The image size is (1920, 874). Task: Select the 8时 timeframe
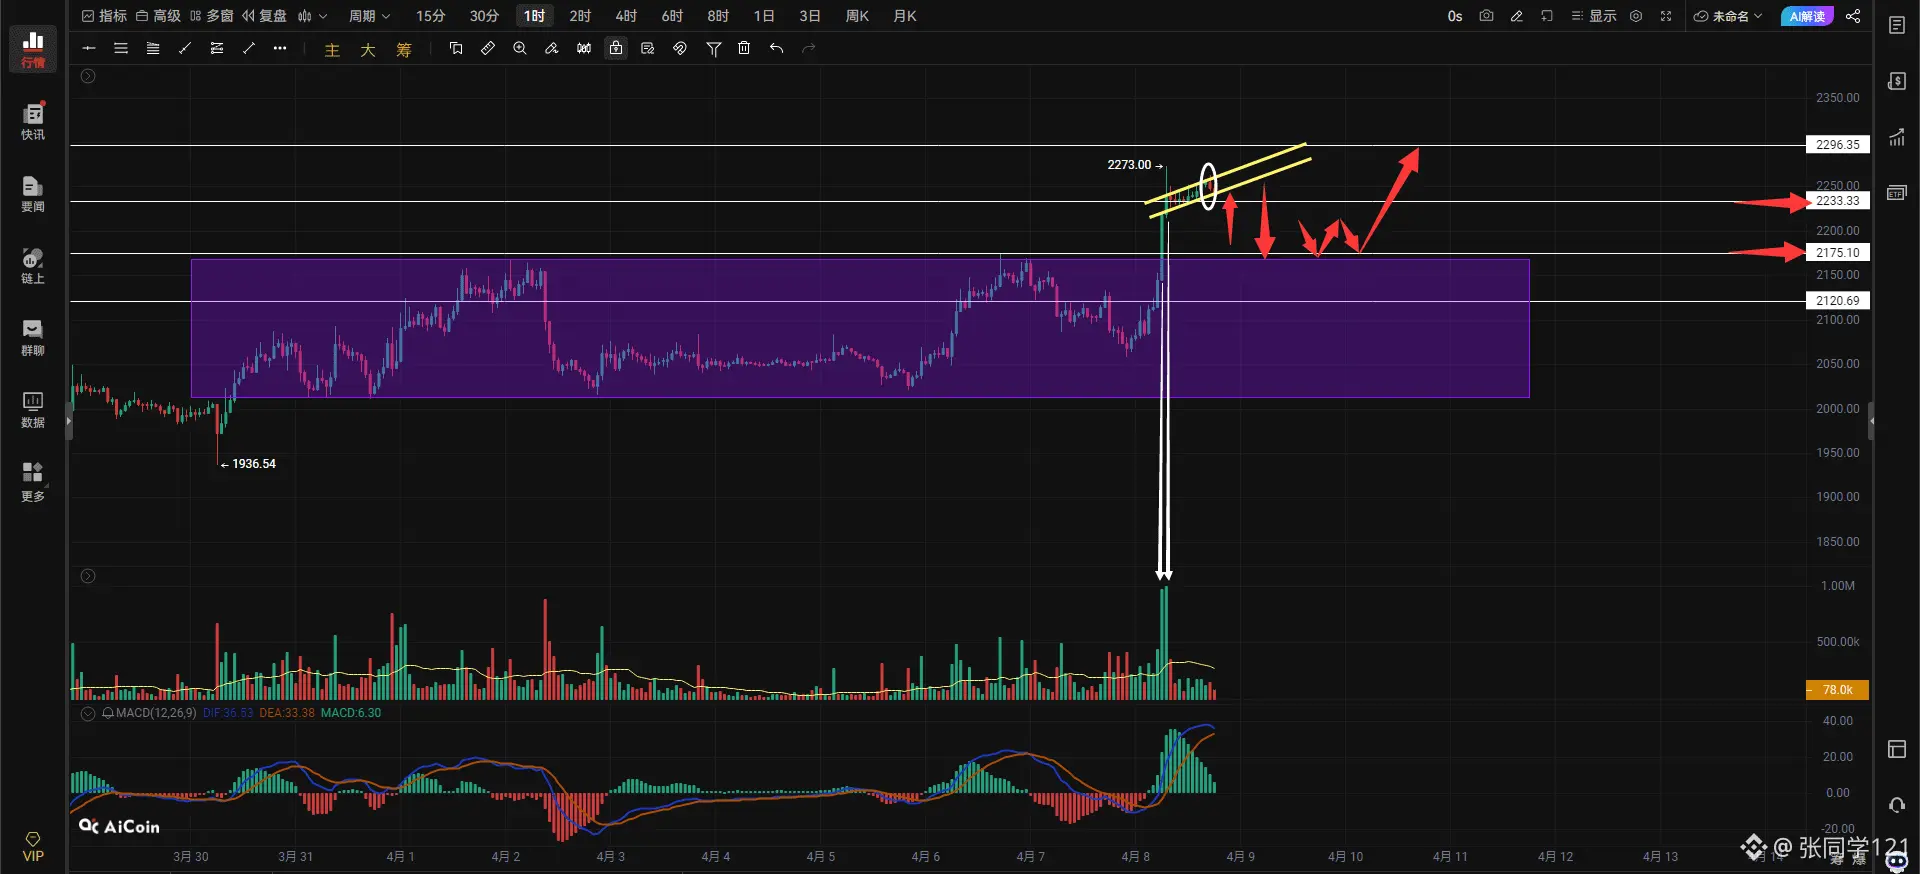[718, 16]
